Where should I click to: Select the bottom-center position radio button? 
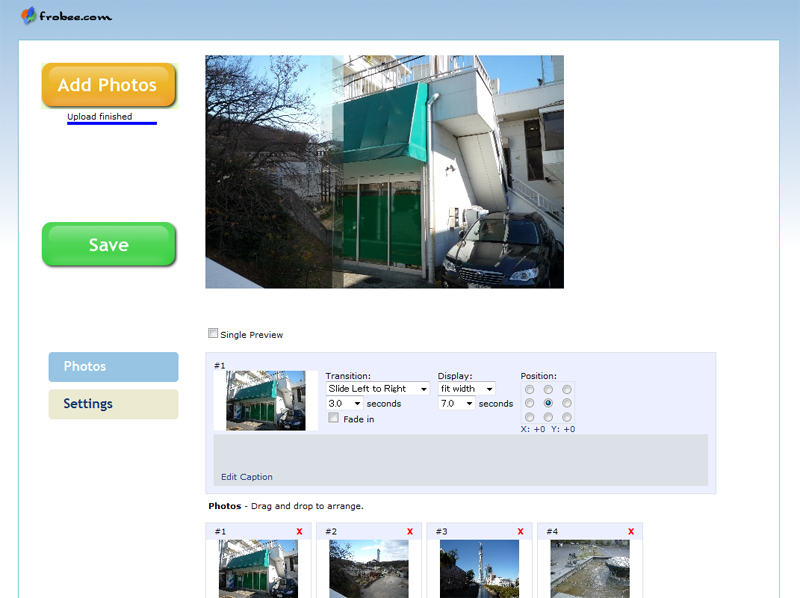(x=548, y=417)
